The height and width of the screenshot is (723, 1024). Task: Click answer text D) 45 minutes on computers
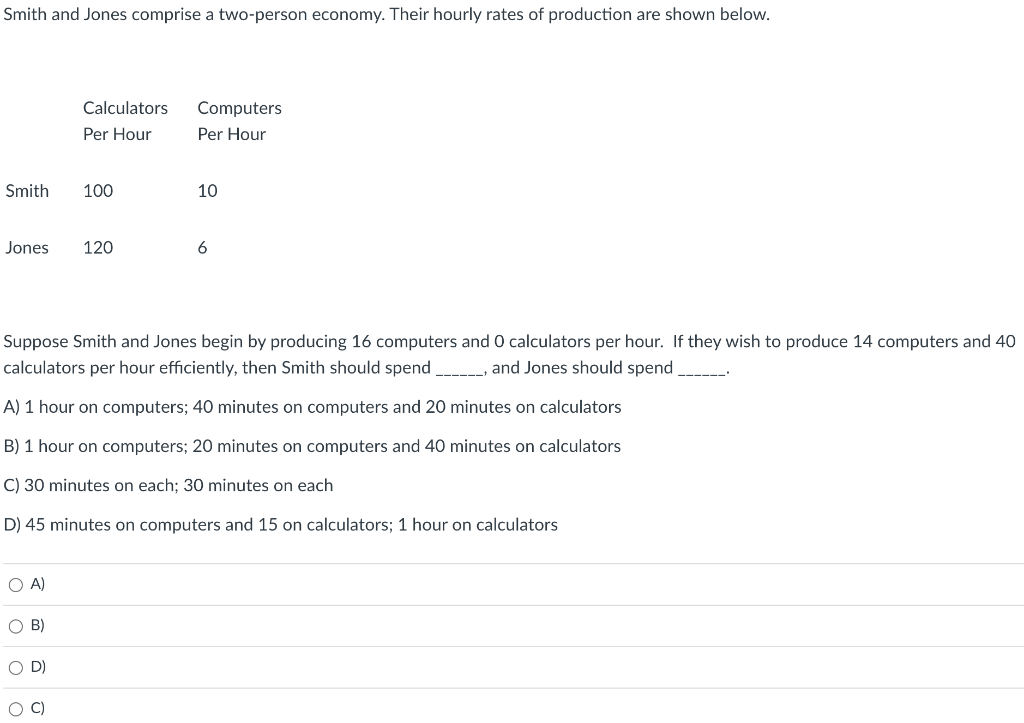click(281, 524)
